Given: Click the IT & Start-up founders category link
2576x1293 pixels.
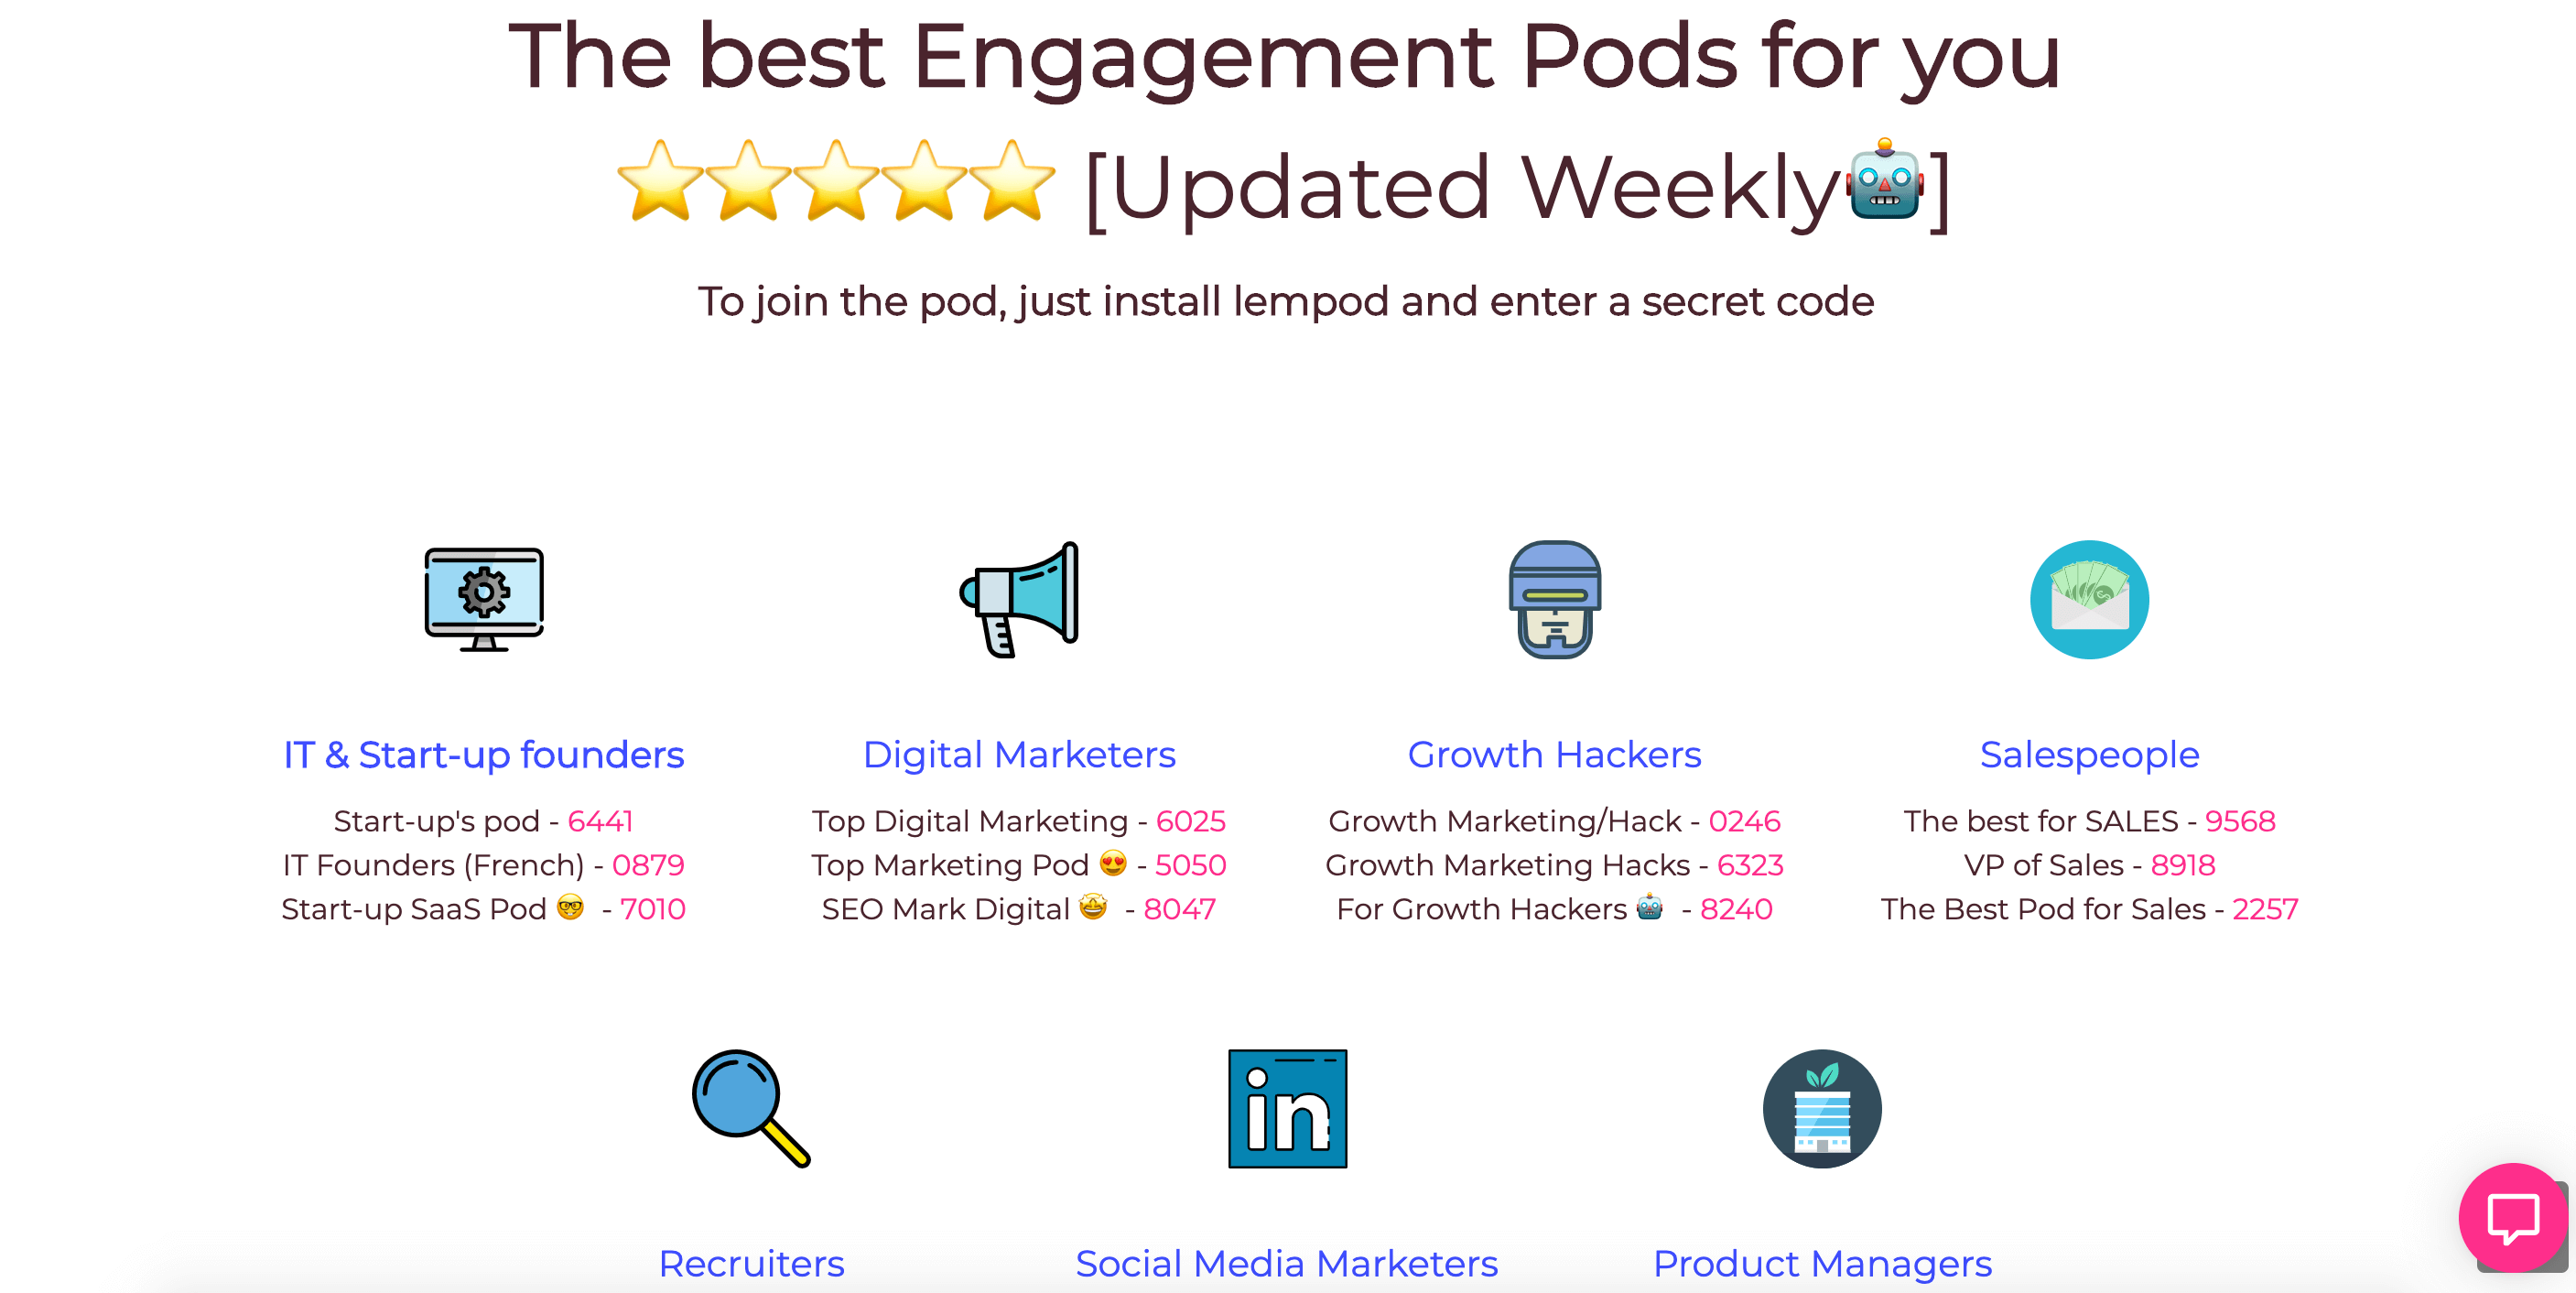Looking at the screenshot, I should (483, 754).
